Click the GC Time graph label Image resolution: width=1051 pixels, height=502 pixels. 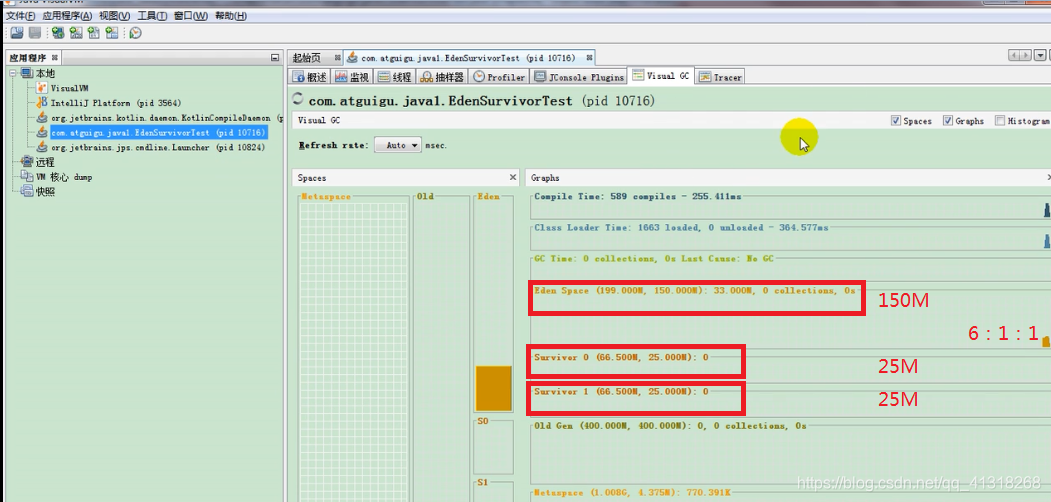pyautogui.click(x=654, y=258)
